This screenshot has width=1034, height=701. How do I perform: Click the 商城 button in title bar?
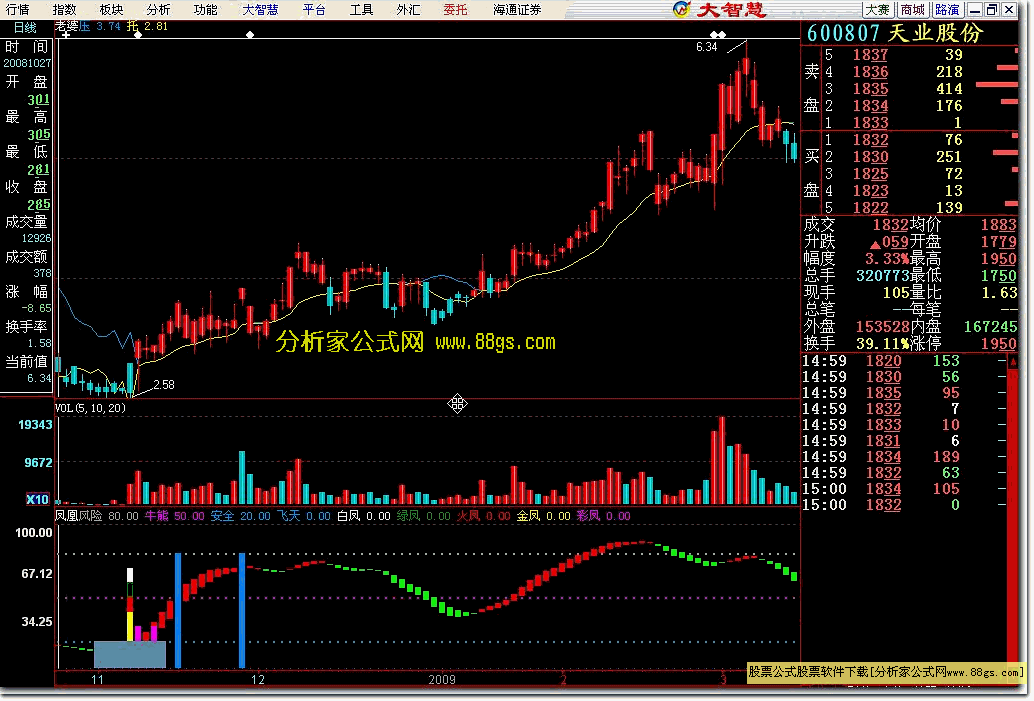click(913, 10)
